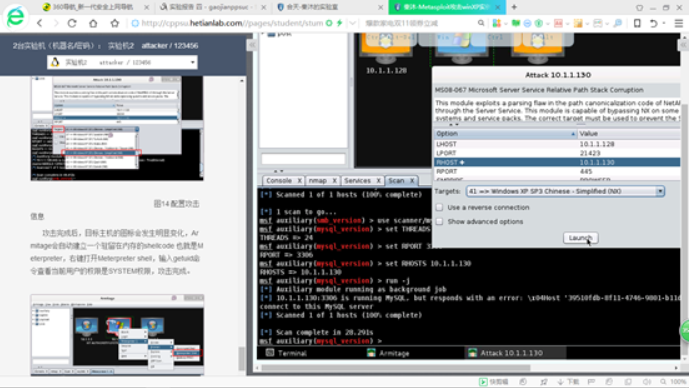The height and width of the screenshot is (388, 693).
Task: Click the screenshot tool extension icon
Action: point(598,23)
